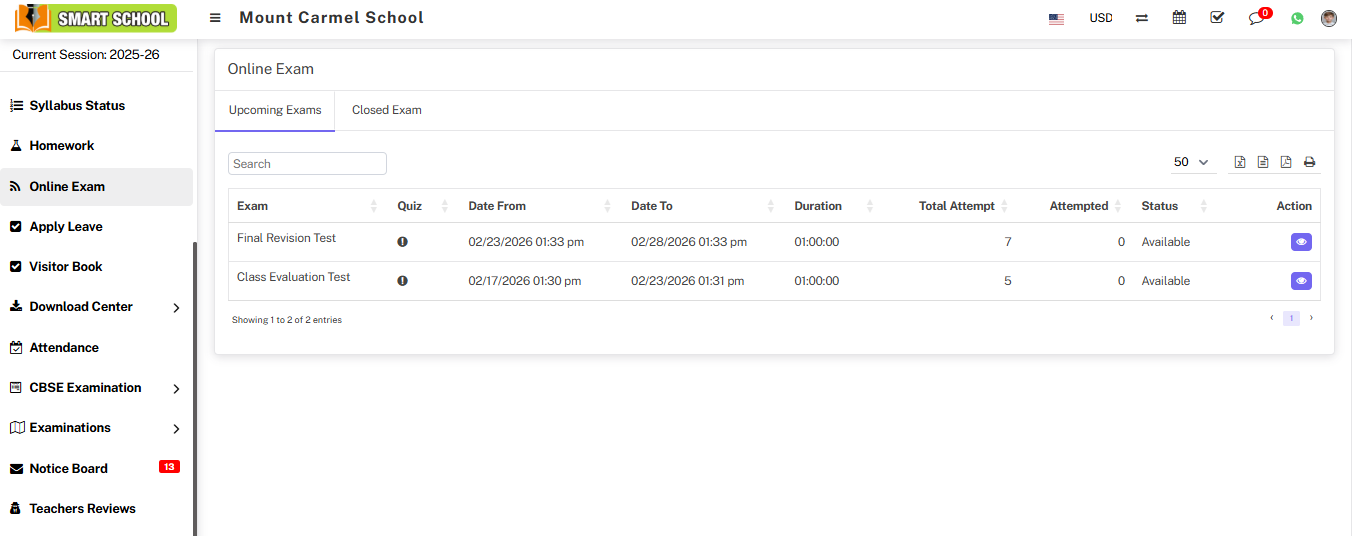Viewport: 1352px width, 536px height.
Task: Open the 50 entries per page dropdown
Action: pos(1191,162)
